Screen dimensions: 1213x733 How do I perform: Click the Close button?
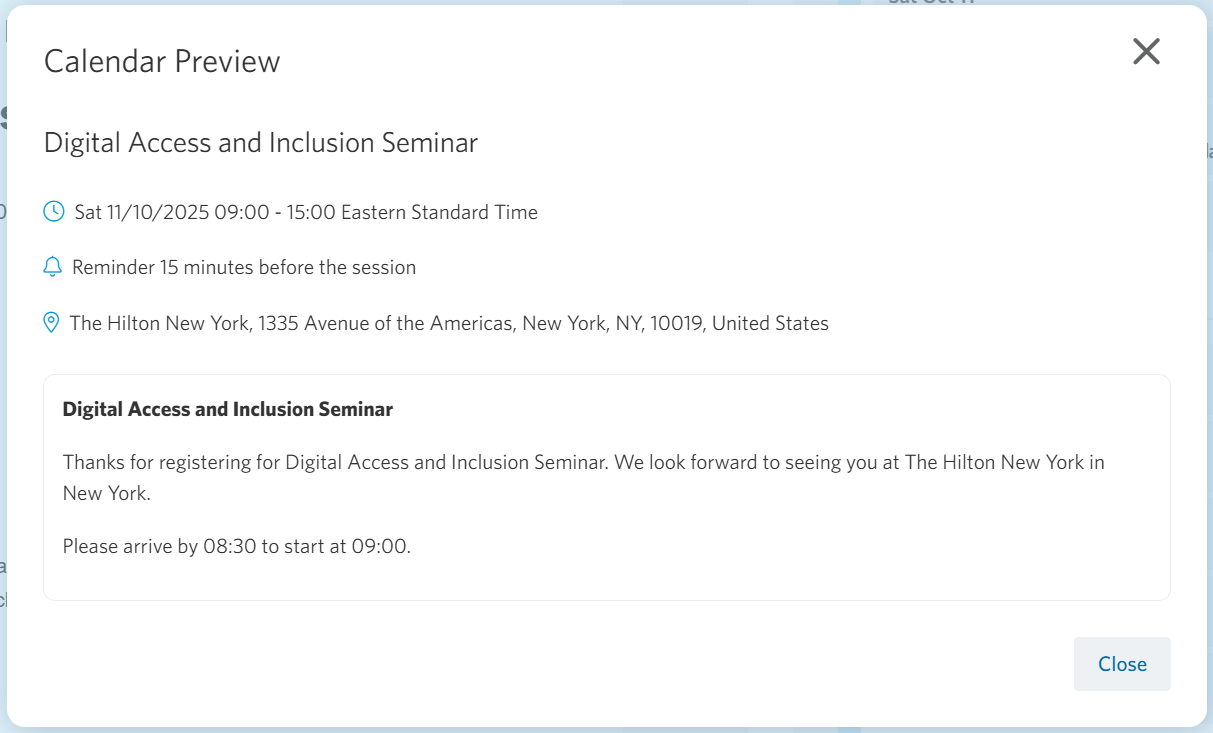(x=1122, y=664)
